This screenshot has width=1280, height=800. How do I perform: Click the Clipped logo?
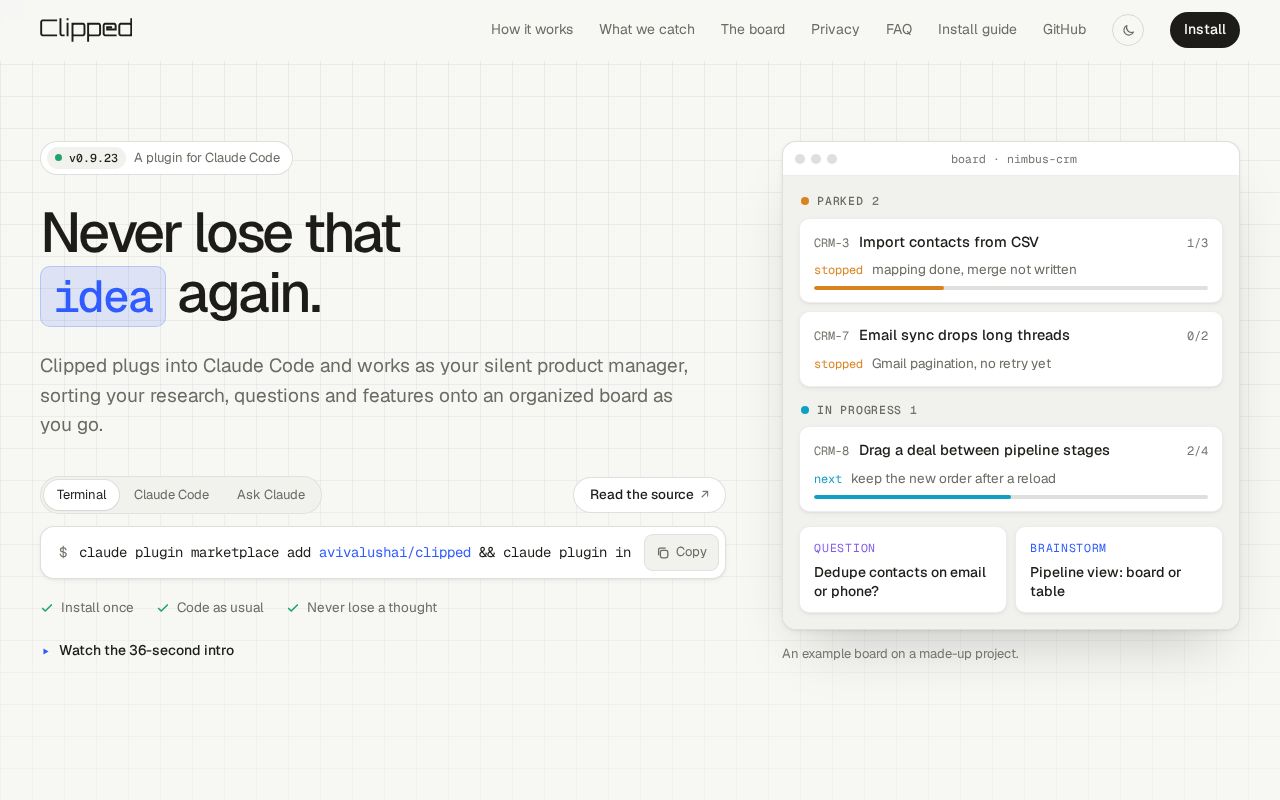[86, 29]
